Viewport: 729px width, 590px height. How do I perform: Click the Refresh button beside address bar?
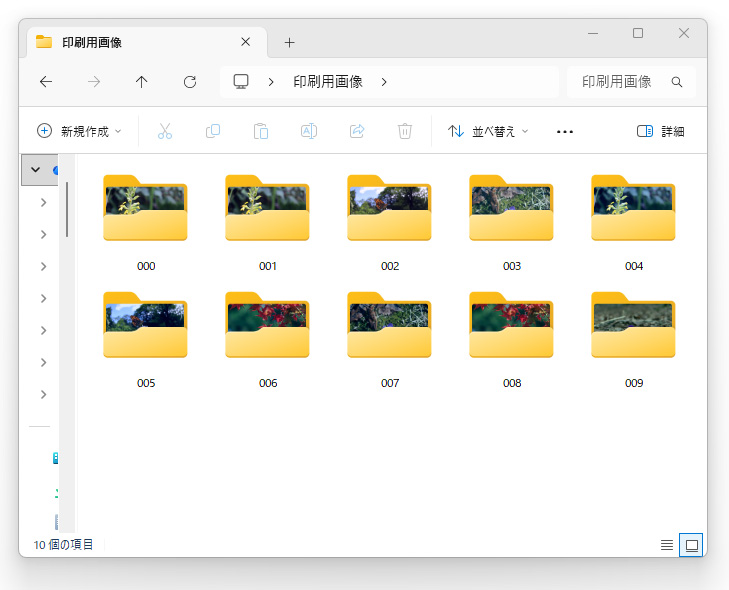(x=190, y=82)
